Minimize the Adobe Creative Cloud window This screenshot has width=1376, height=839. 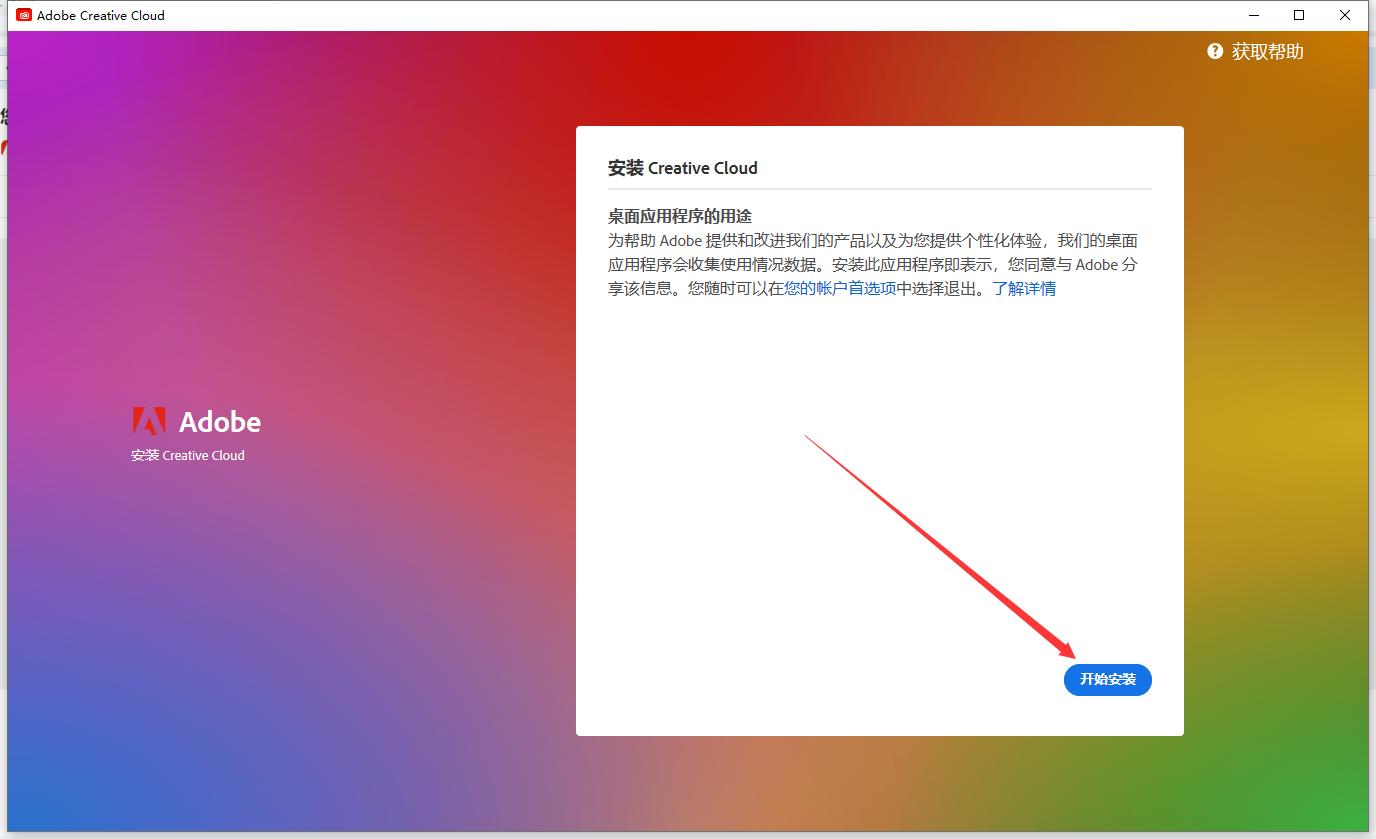click(x=1253, y=15)
